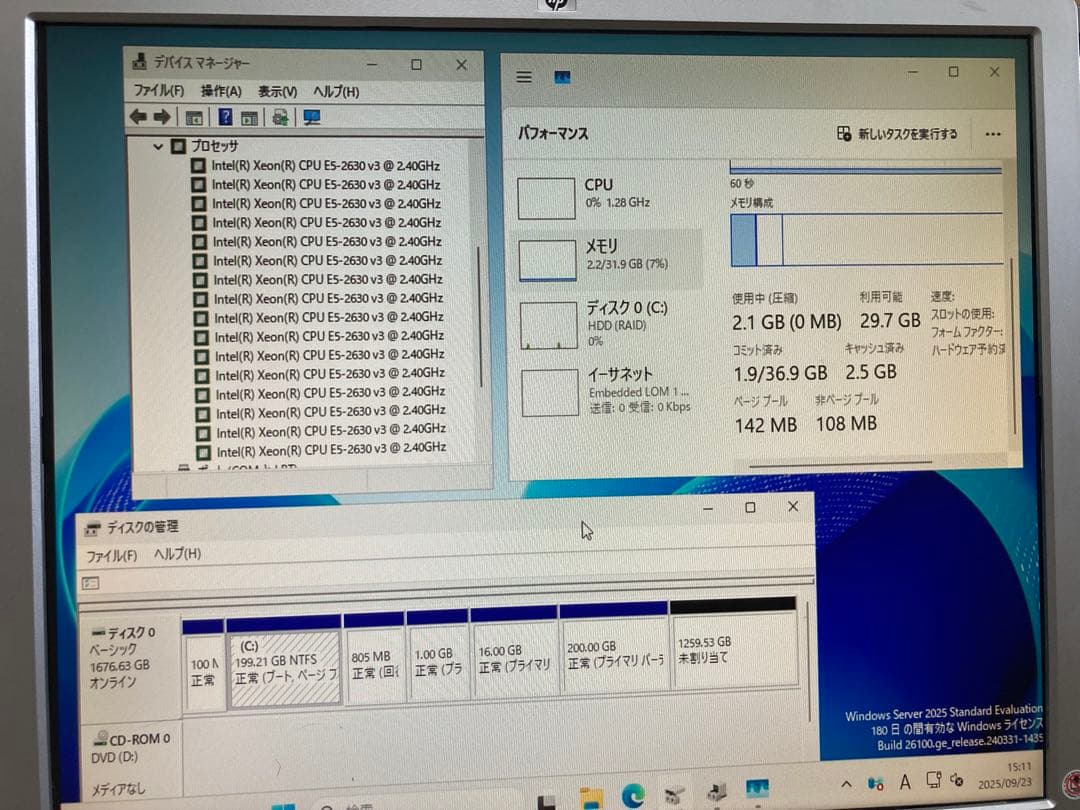Click the 使用中 (圧縮) 2.1 GB value
The image size is (1080, 810).
[787, 322]
